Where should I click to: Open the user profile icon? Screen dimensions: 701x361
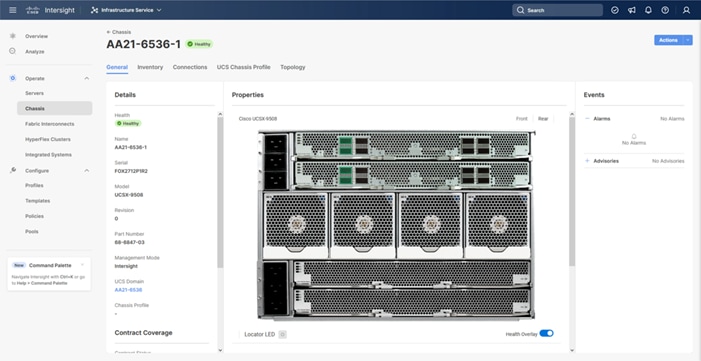click(x=686, y=10)
